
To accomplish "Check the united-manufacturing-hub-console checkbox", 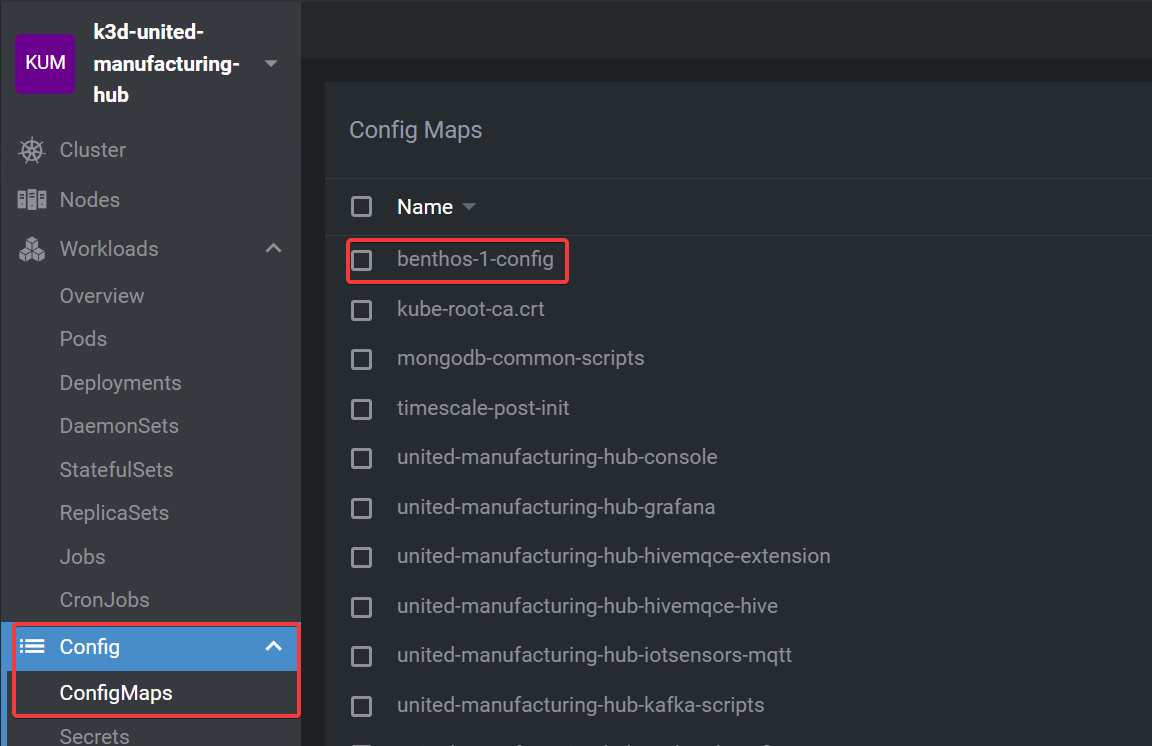I will click(x=361, y=459).
